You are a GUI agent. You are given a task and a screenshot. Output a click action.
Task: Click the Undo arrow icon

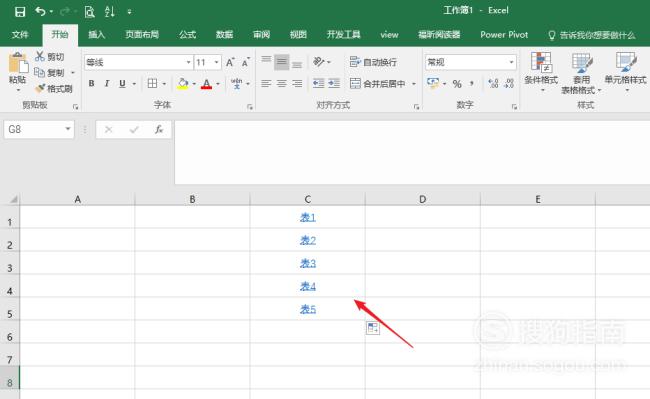coord(40,12)
